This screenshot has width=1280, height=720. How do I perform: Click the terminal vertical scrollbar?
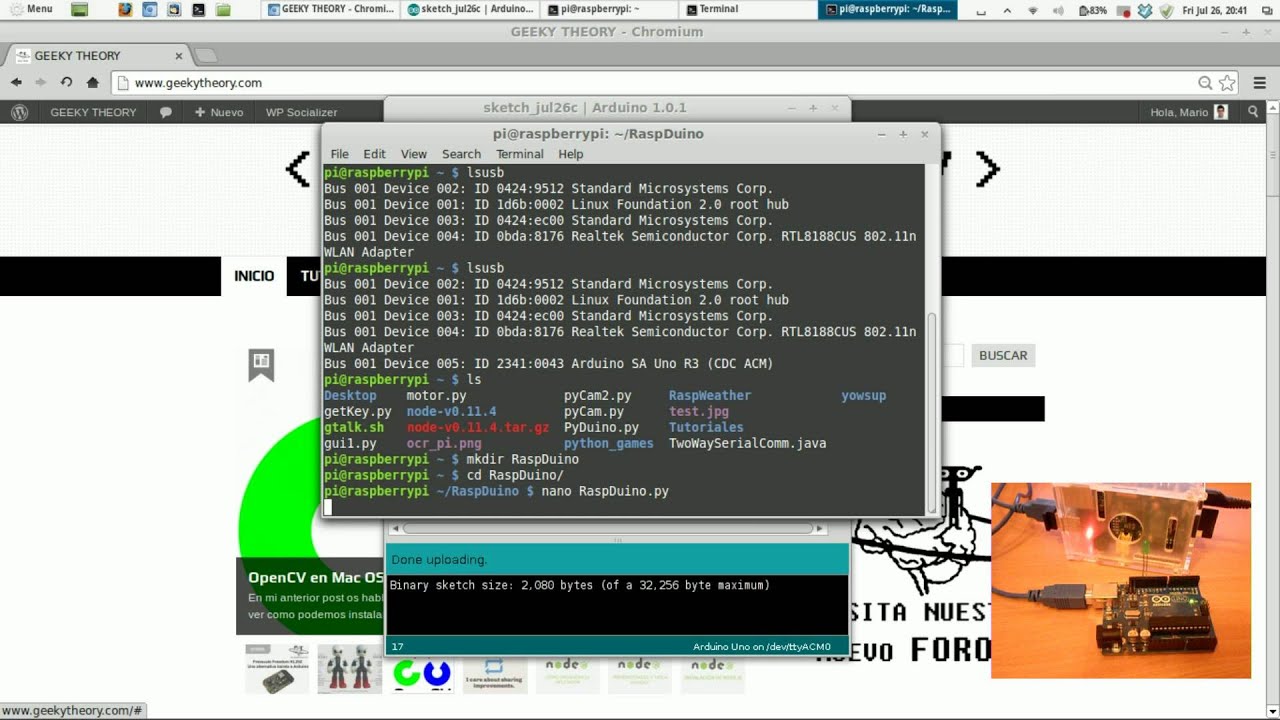(933, 411)
